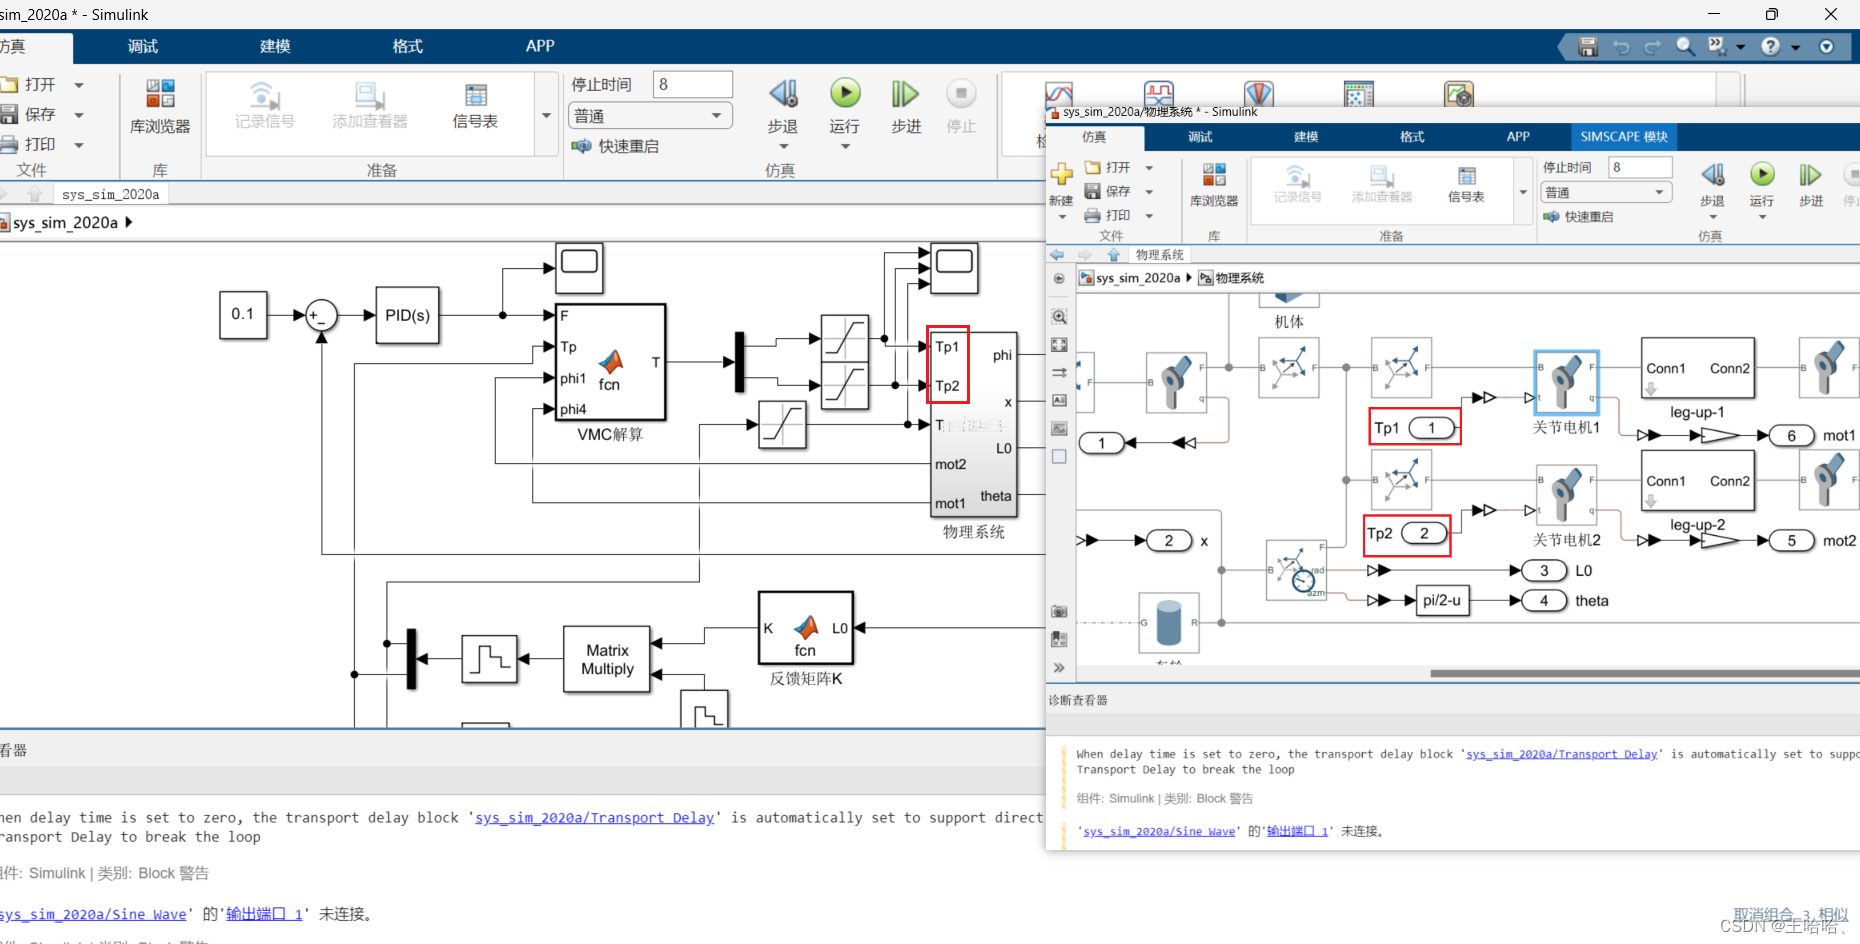Image resolution: width=1860 pixels, height=944 pixels.
Task: Open the help question-mark icon in title toolbar
Action: [x=1771, y=46]
